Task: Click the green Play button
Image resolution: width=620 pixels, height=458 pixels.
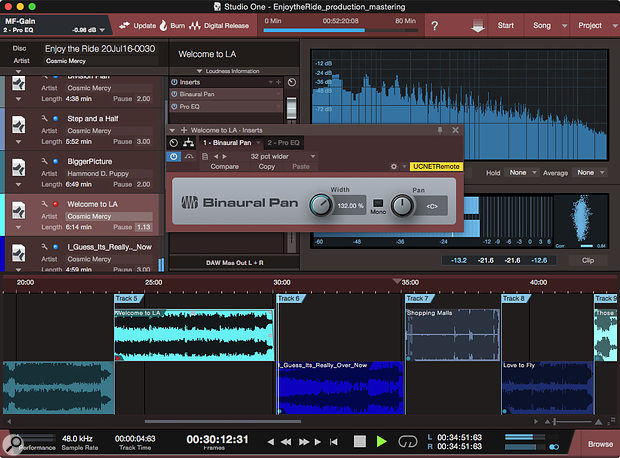Action: (x=381, y=441)
